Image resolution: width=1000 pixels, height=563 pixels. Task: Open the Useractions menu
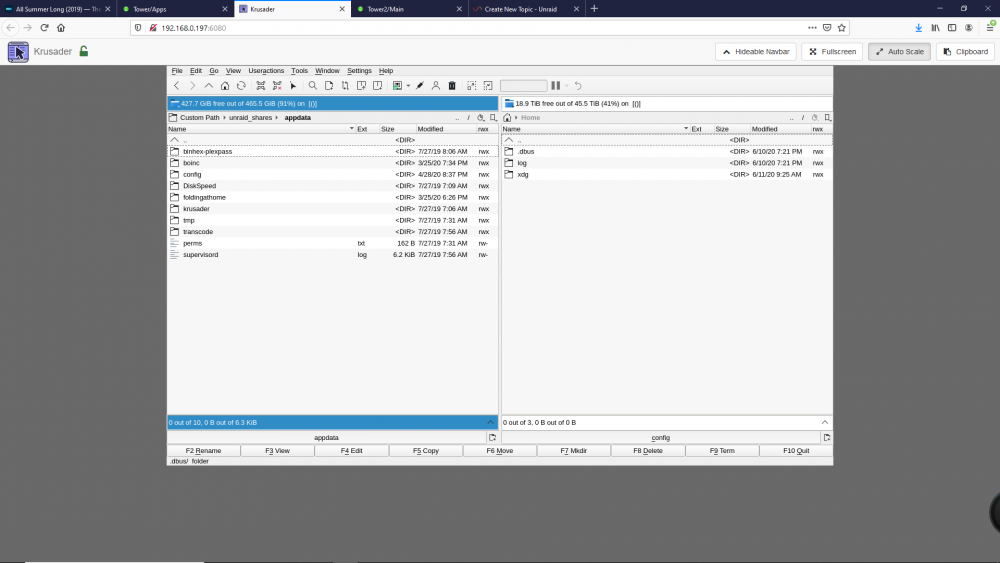[266, 71]
